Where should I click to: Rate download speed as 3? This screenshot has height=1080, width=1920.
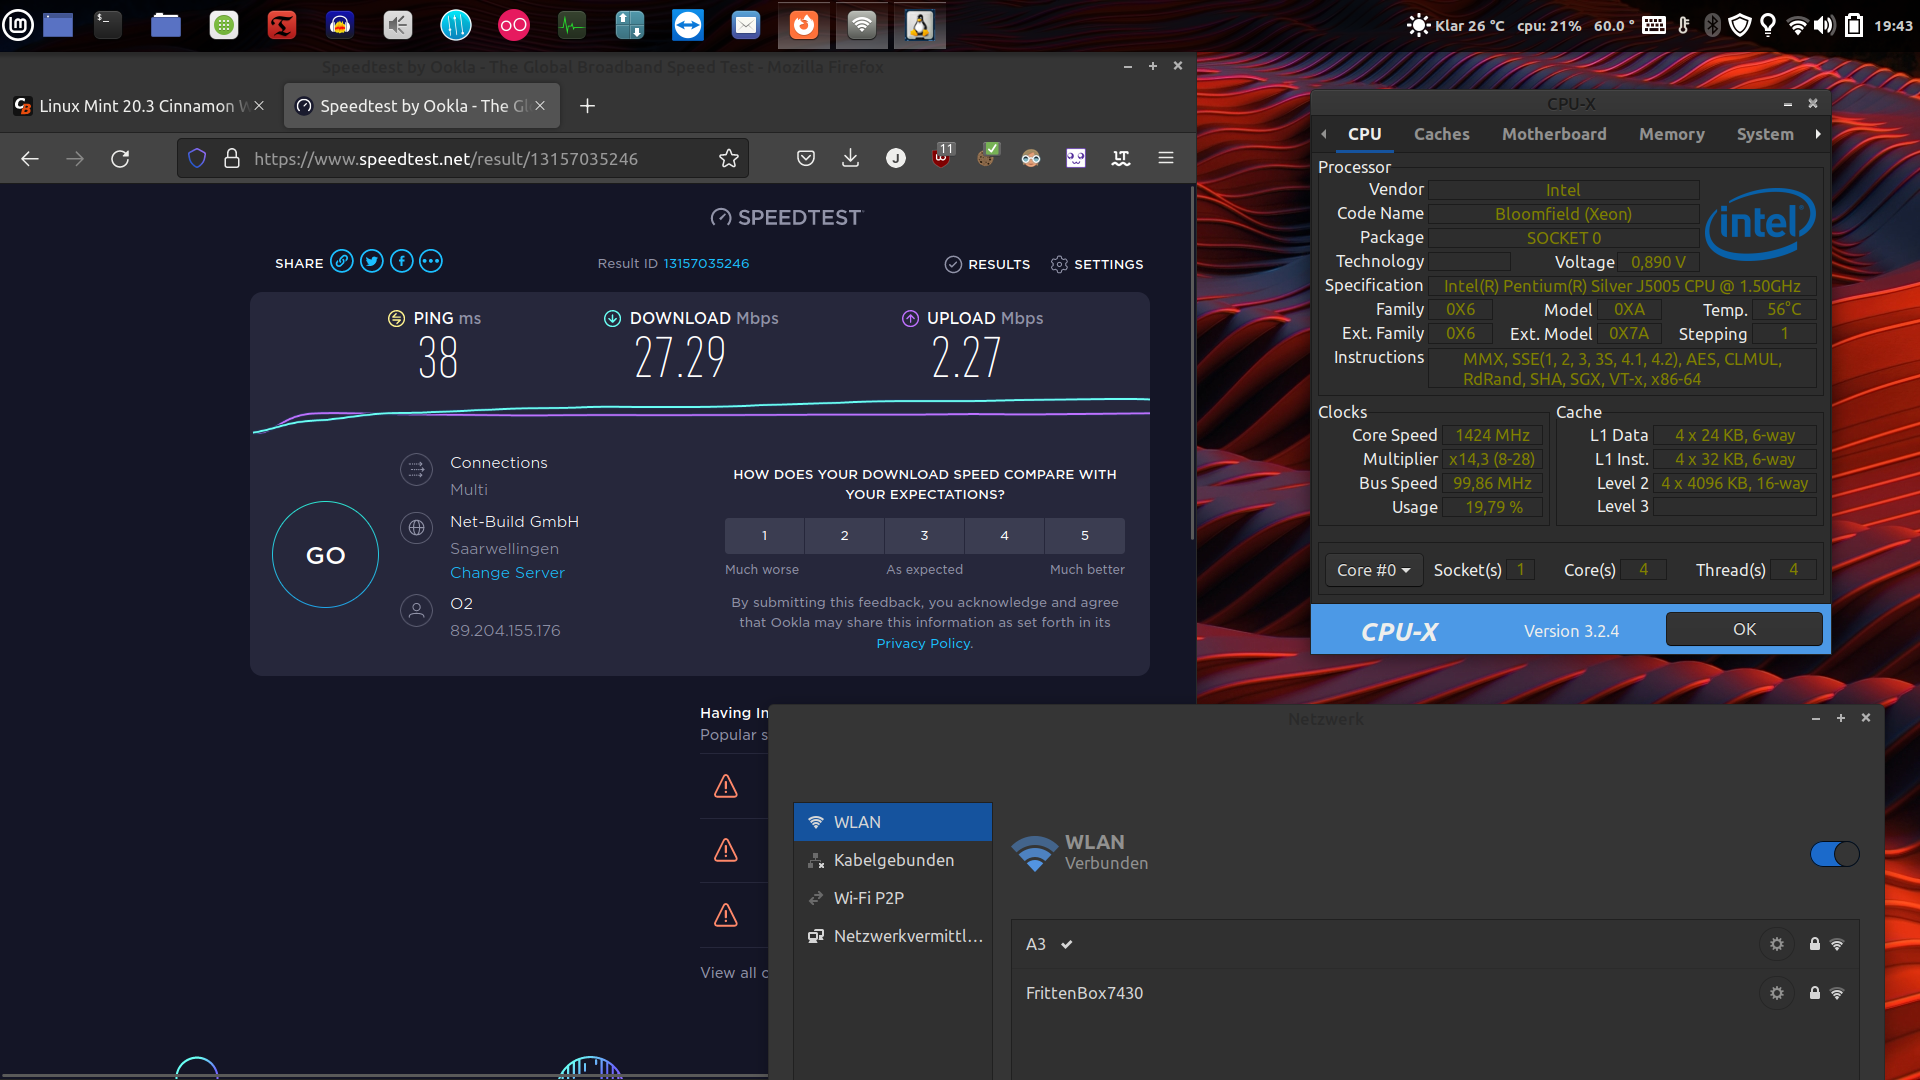pyautogui.click(x=925, y=536)
